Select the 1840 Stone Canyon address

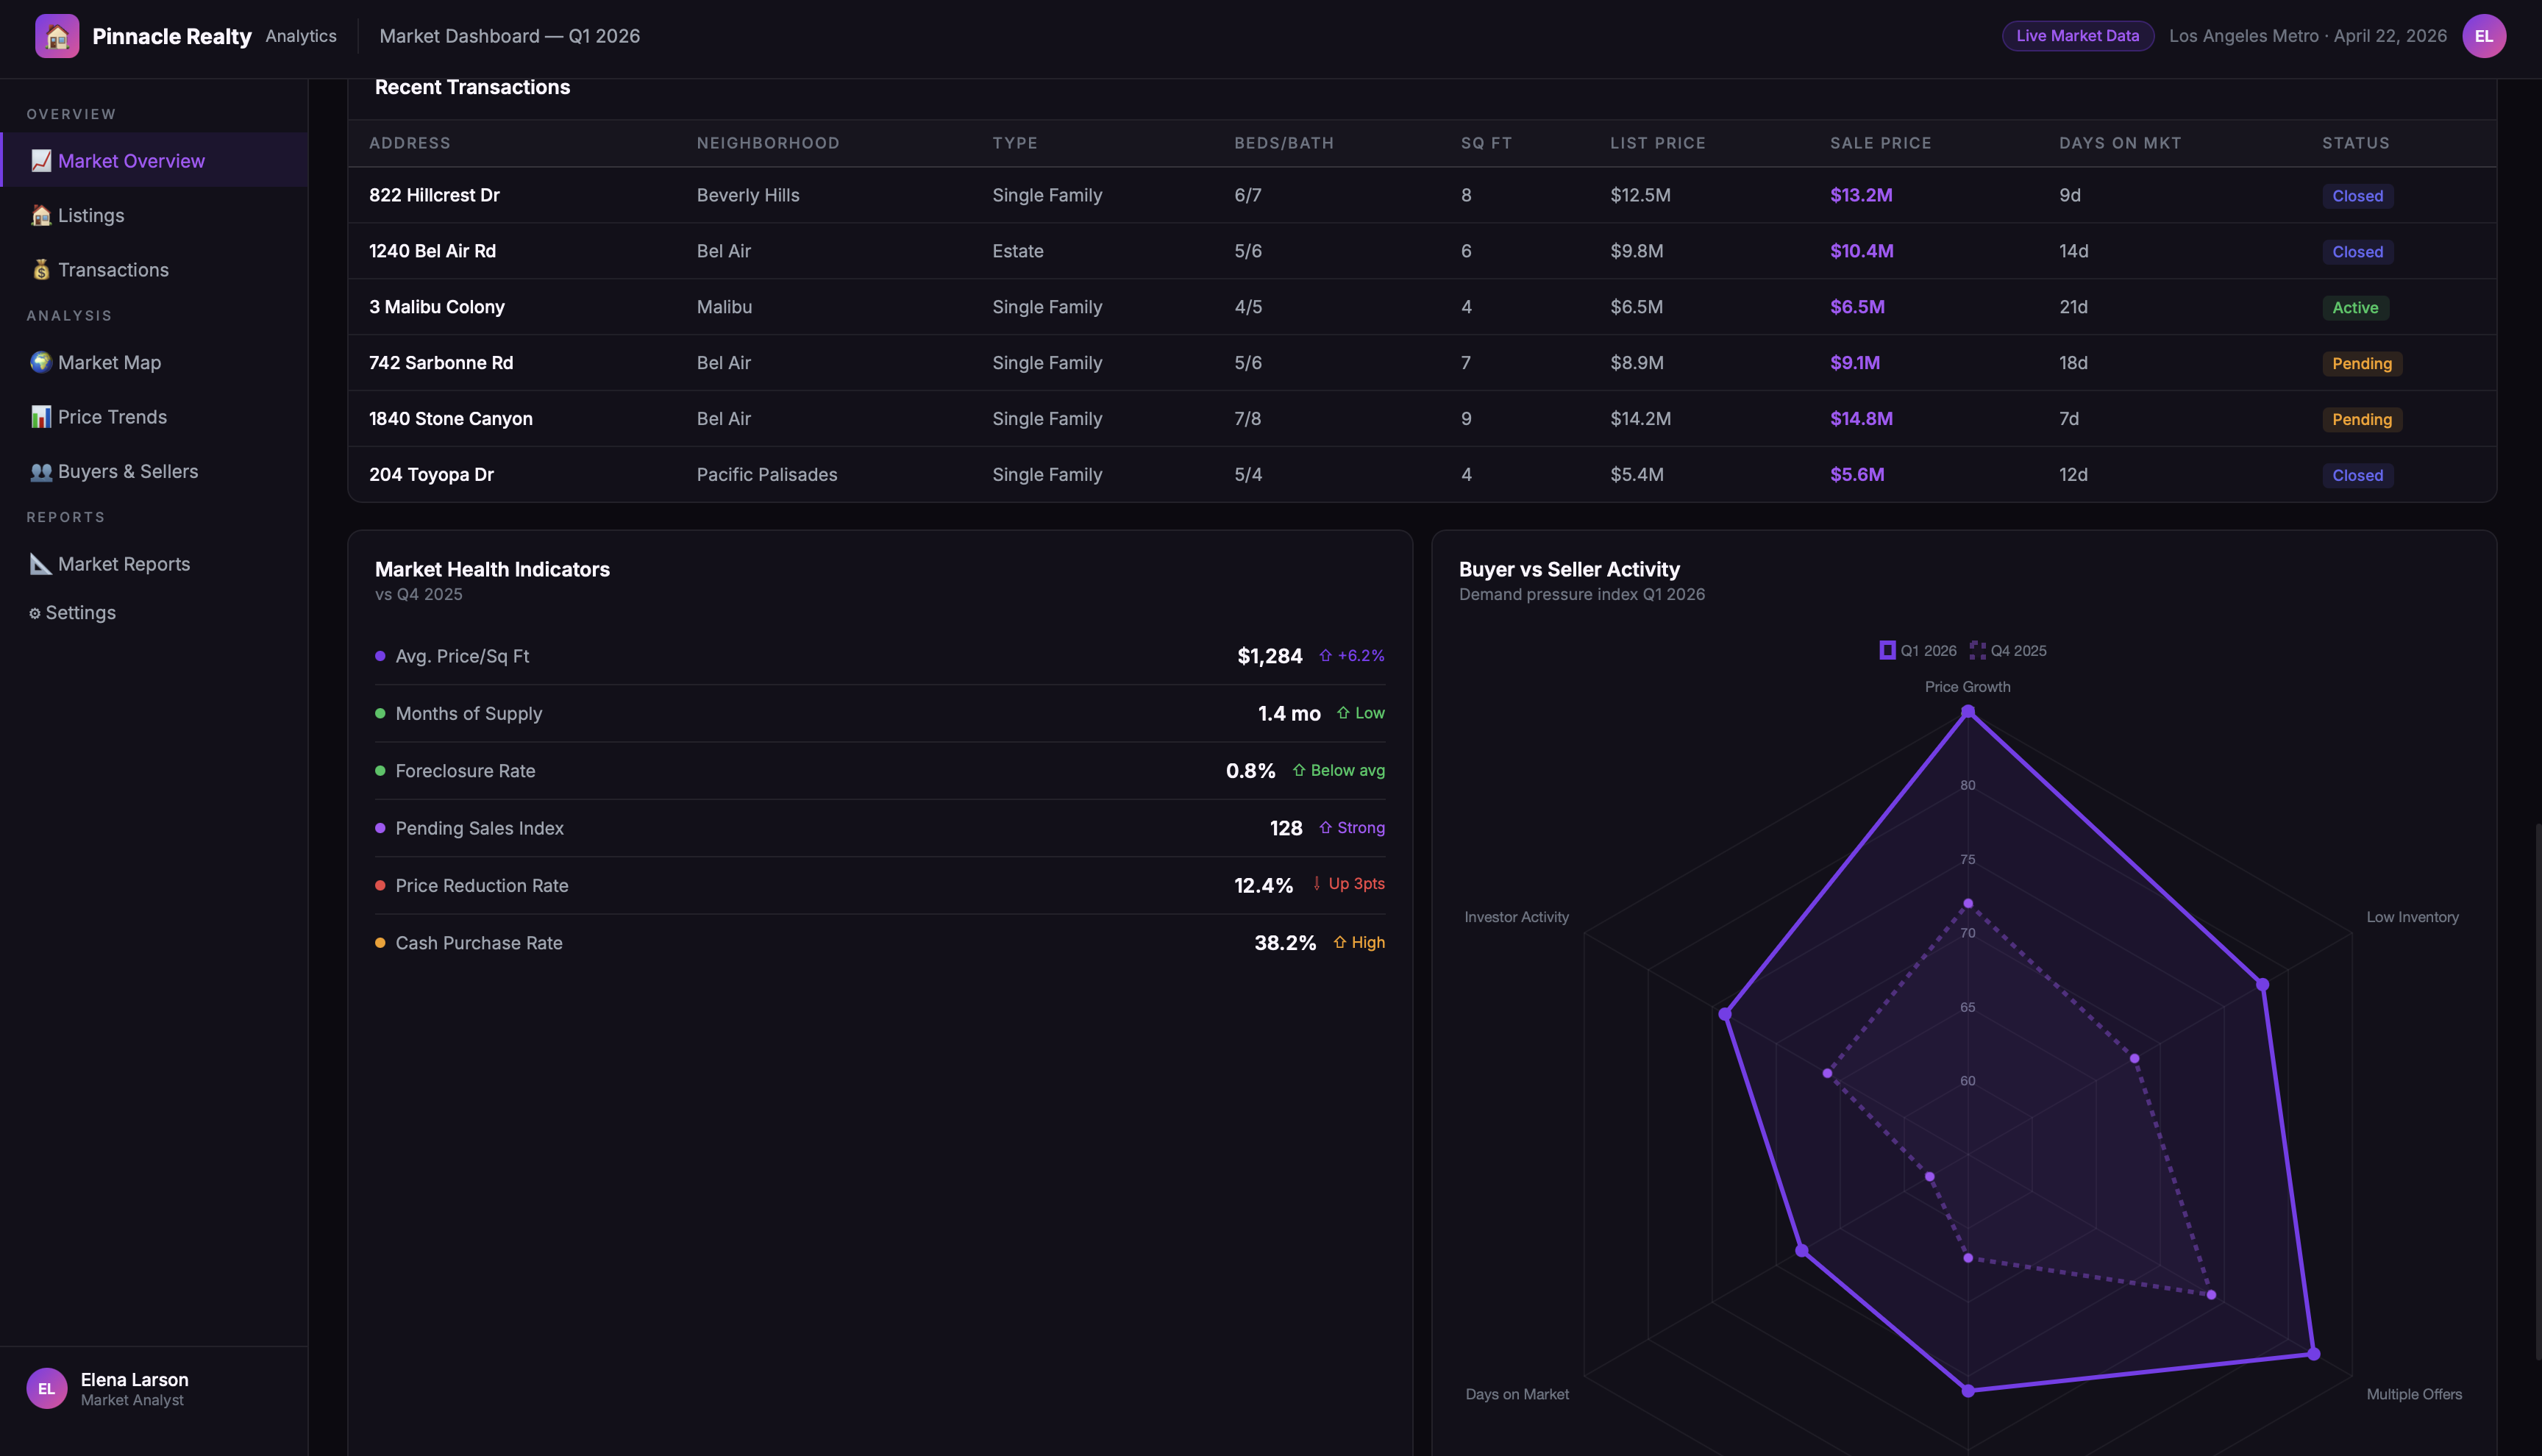point(451,419)
